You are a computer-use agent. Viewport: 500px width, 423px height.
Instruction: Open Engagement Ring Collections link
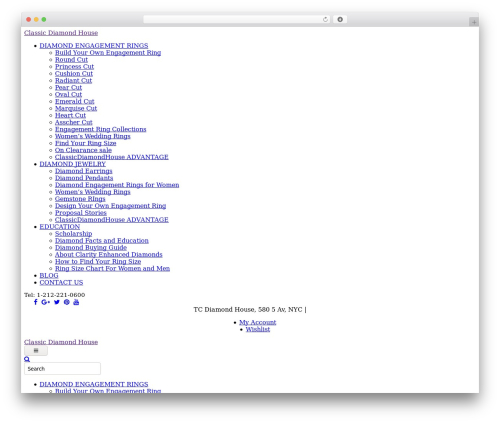101,129
